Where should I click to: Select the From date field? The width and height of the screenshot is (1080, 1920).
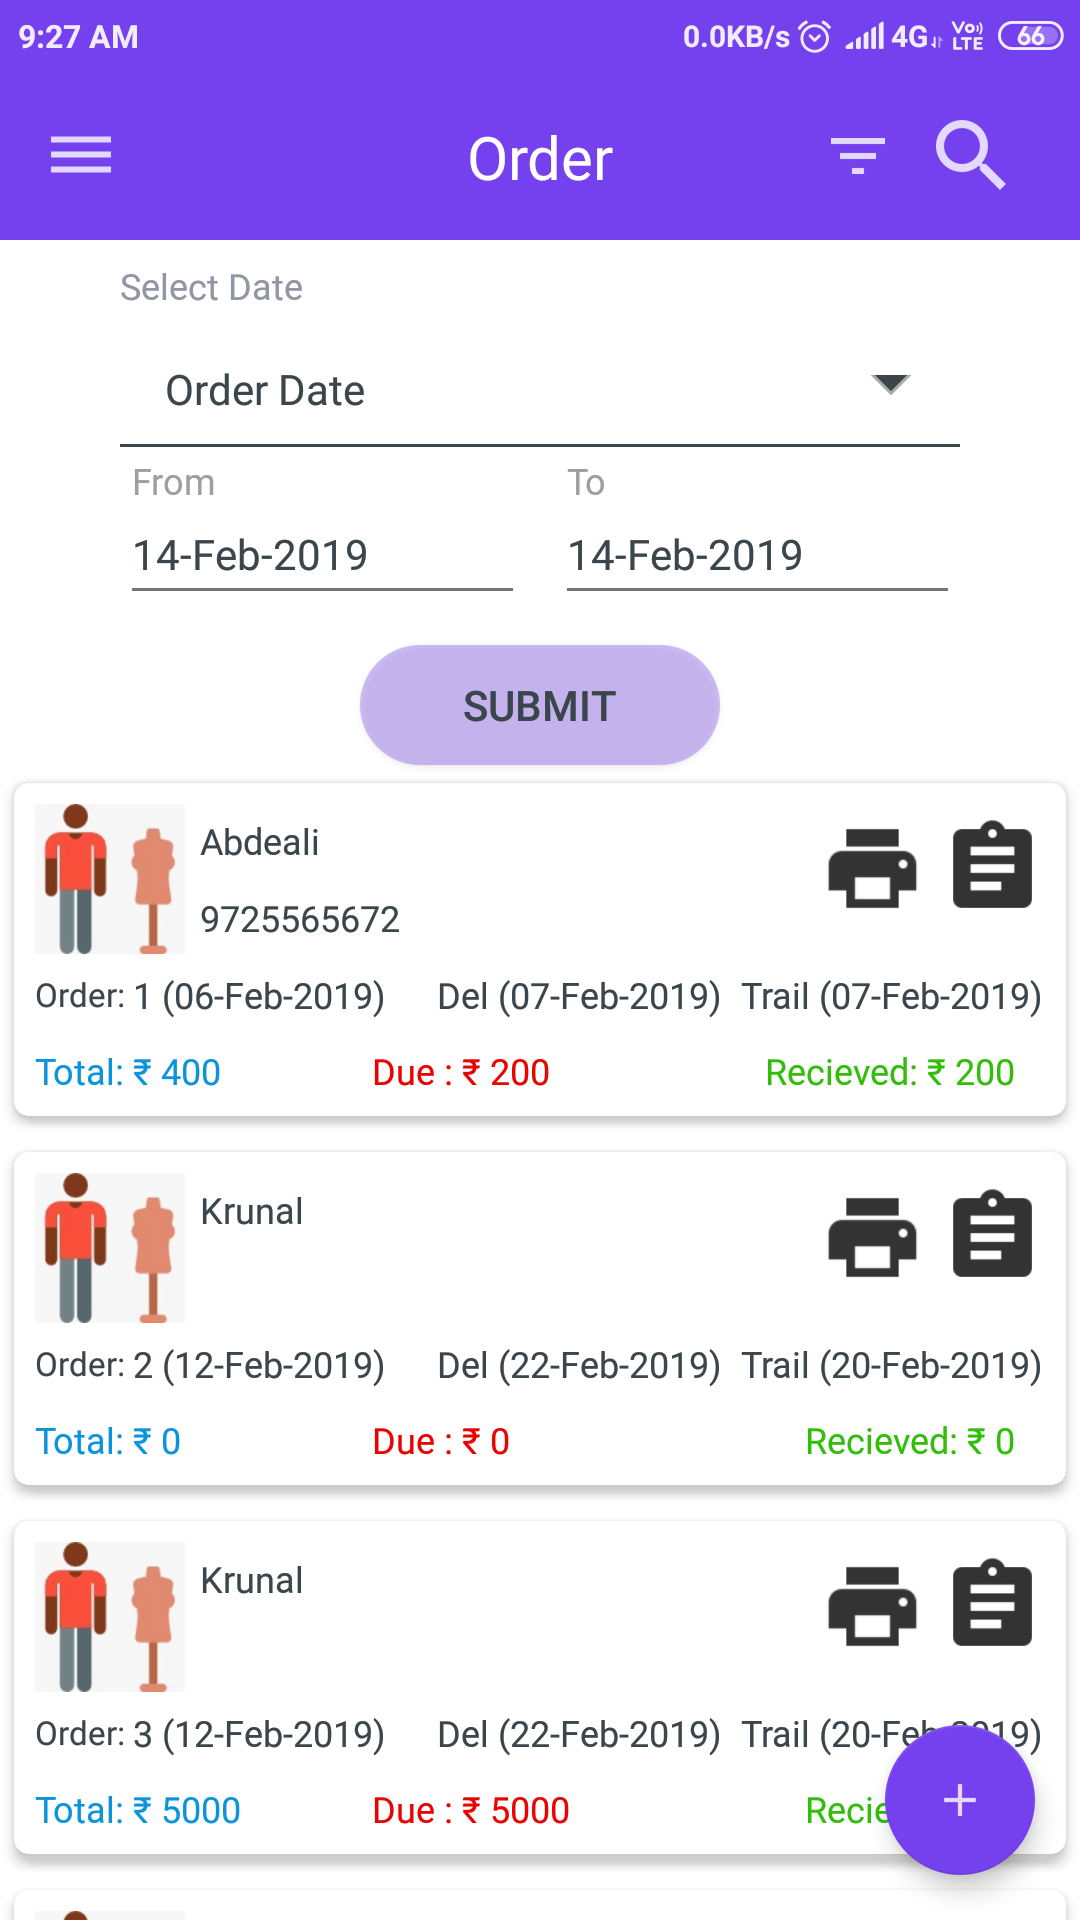click(321, 556)
